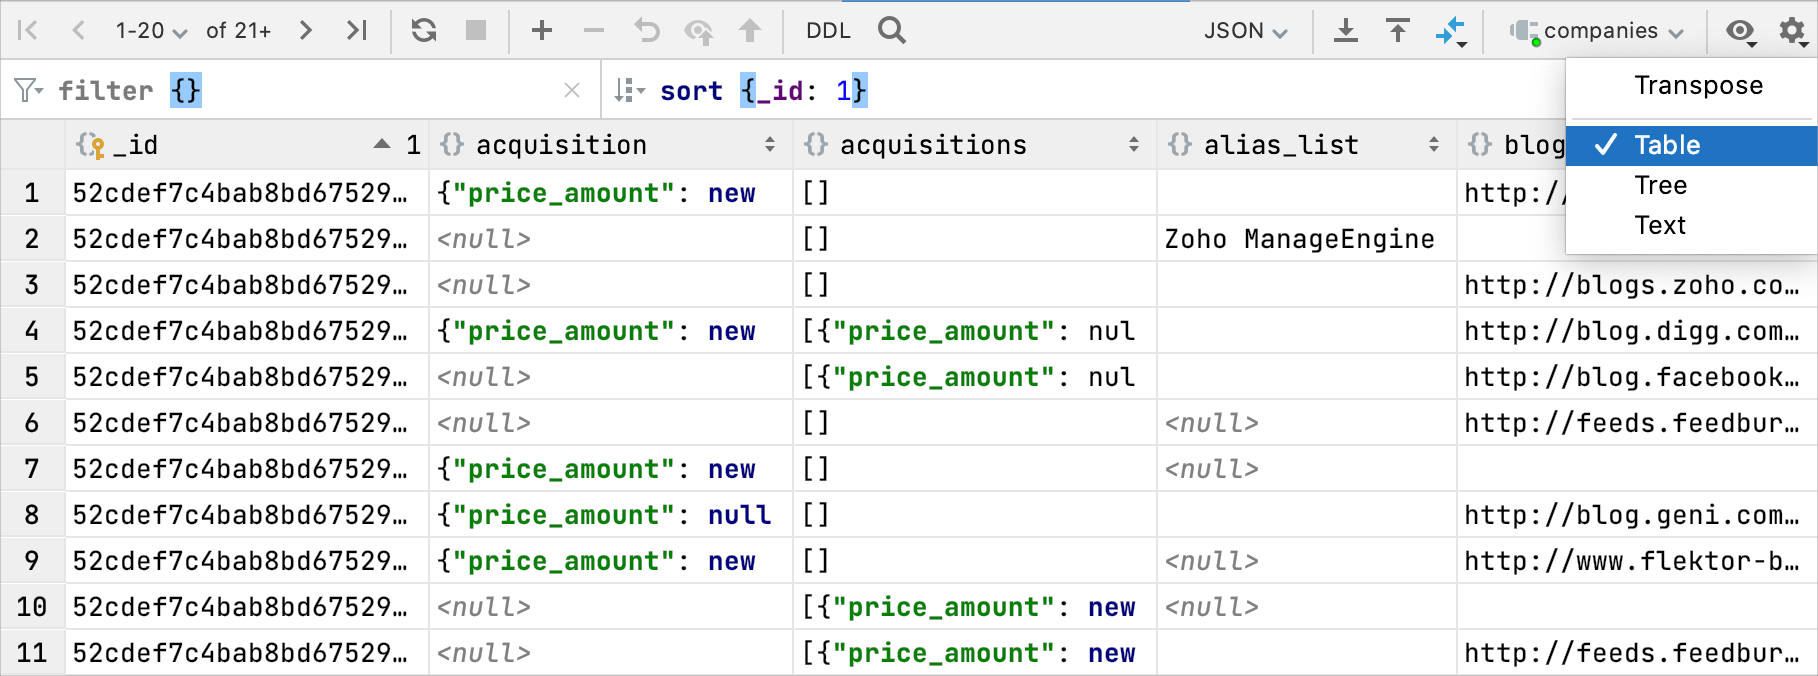This screenshot has height=676, width=1818.
Task: Switch to Text view mode
Action: [x=1660, y=225]
